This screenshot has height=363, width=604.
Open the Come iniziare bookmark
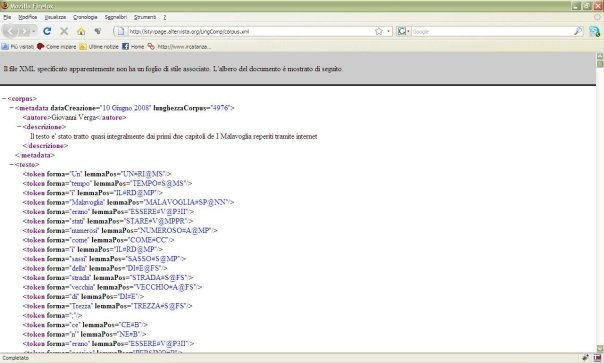point(57,47)
